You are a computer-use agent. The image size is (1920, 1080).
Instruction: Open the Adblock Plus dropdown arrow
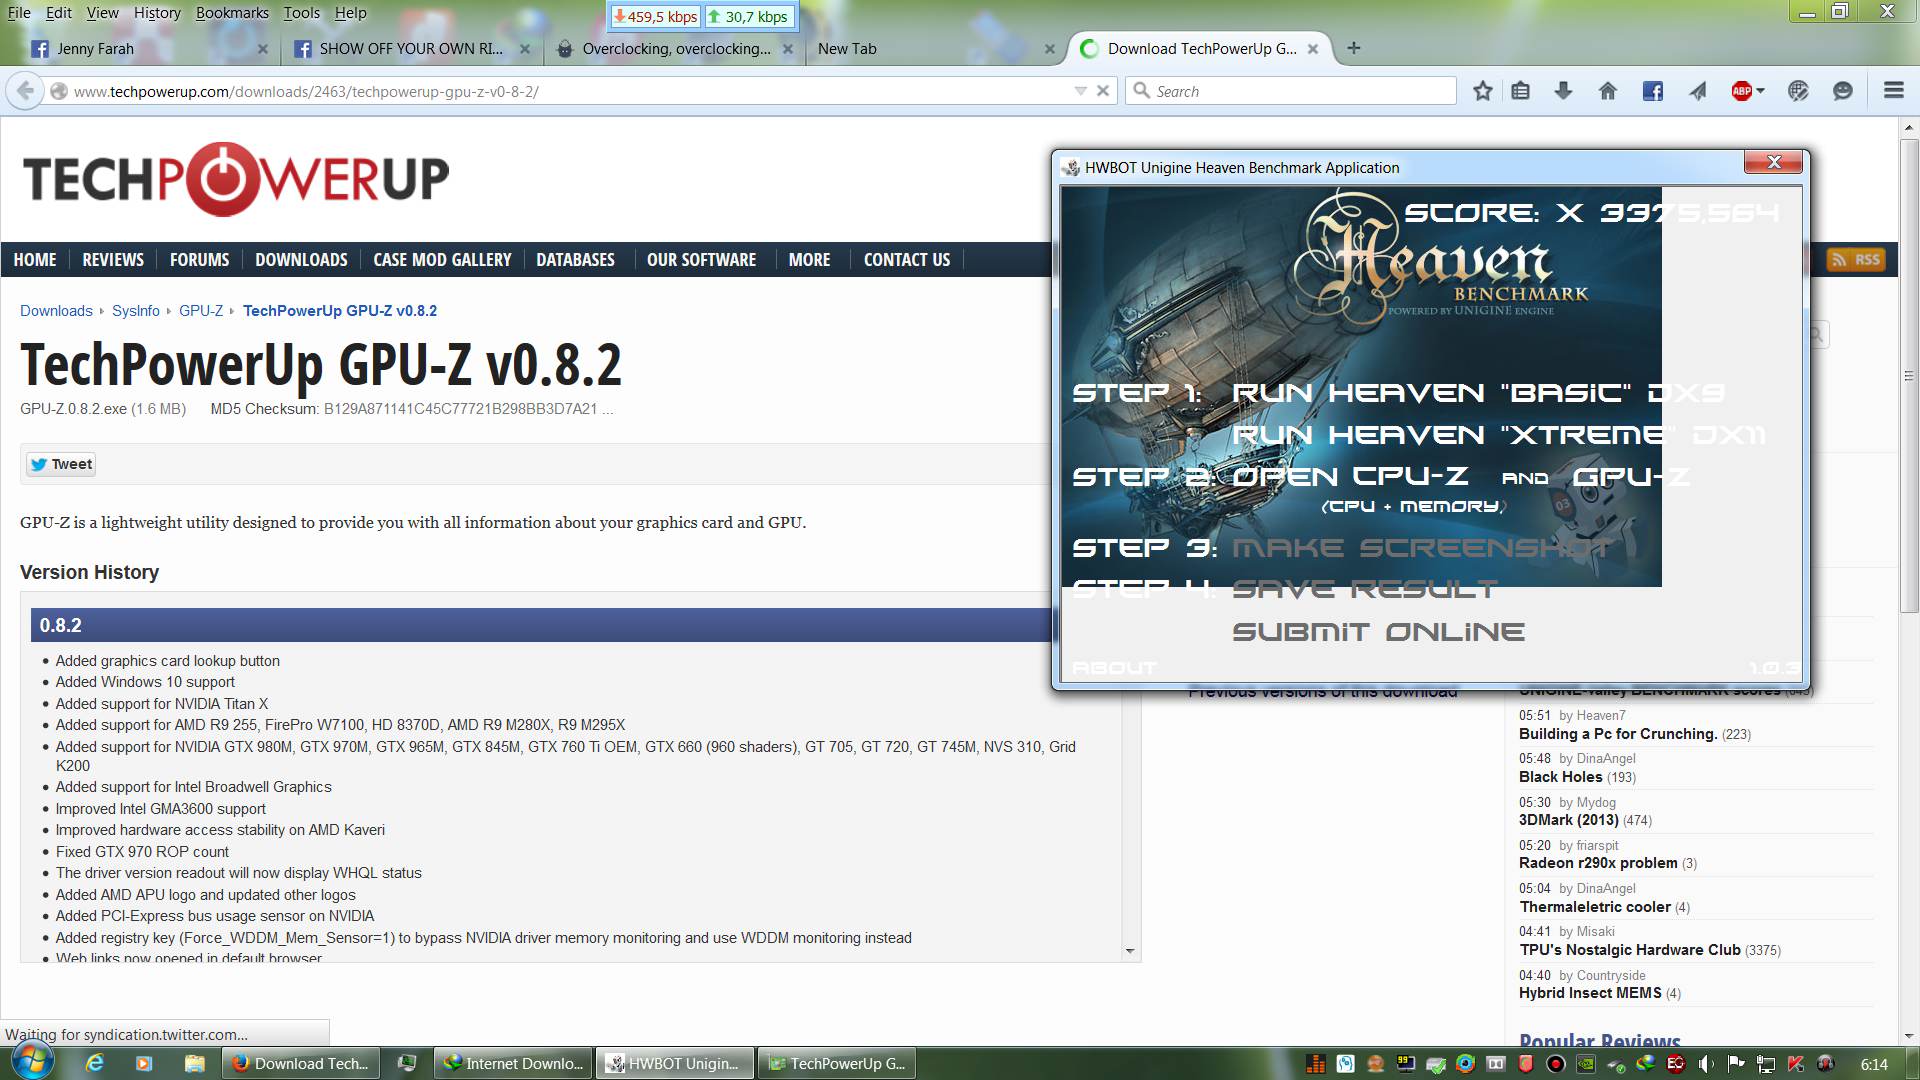click(x=1761, y=91)
